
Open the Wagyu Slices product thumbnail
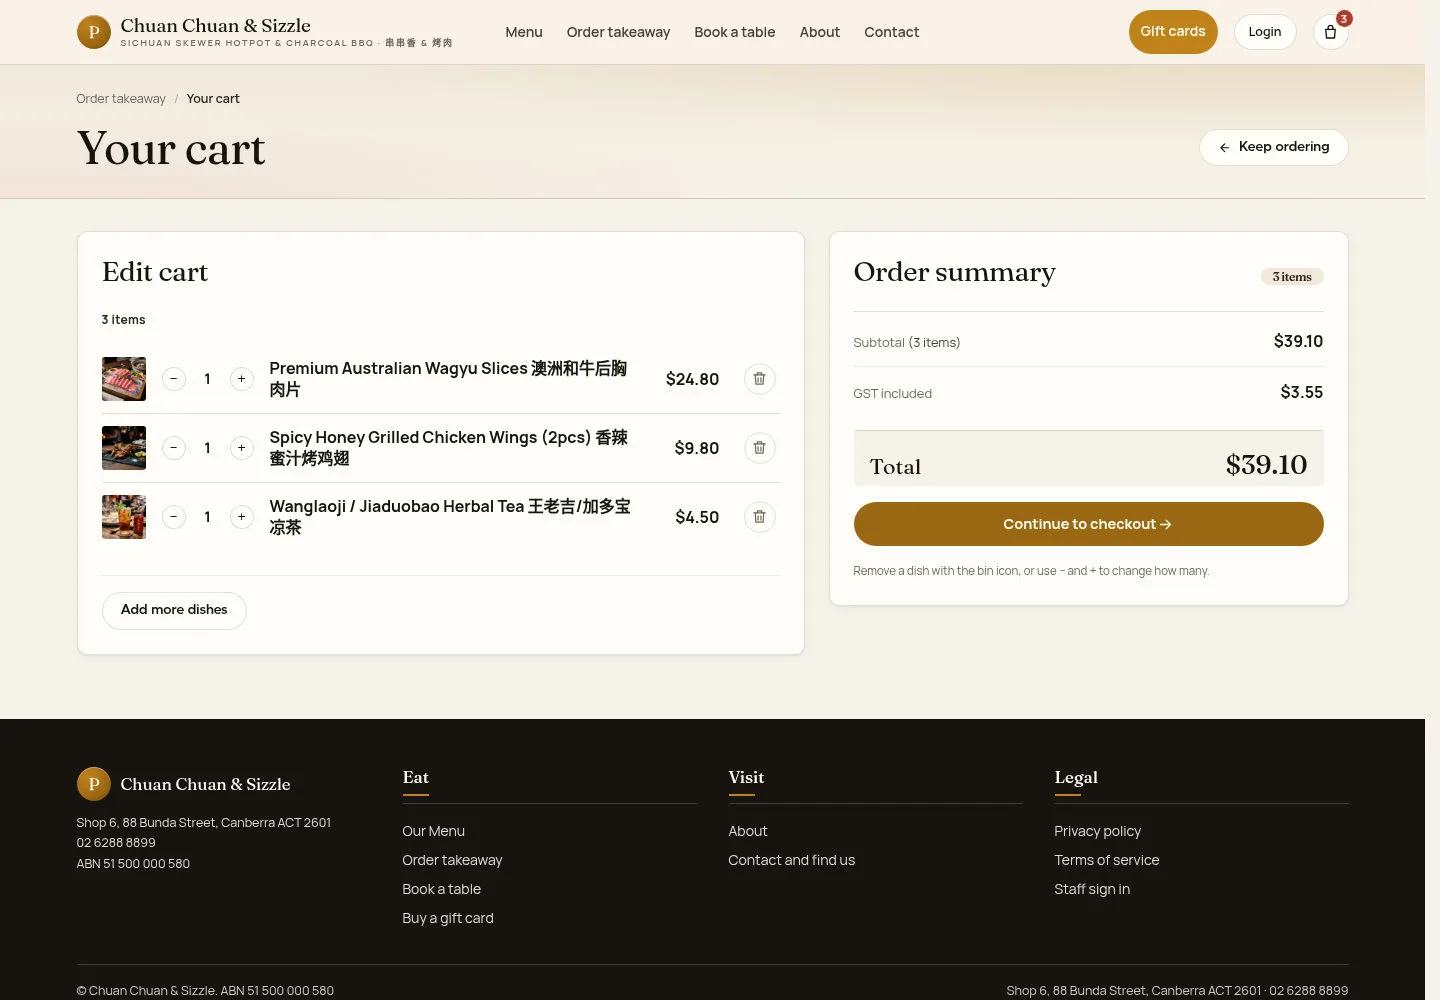point(124,379)
